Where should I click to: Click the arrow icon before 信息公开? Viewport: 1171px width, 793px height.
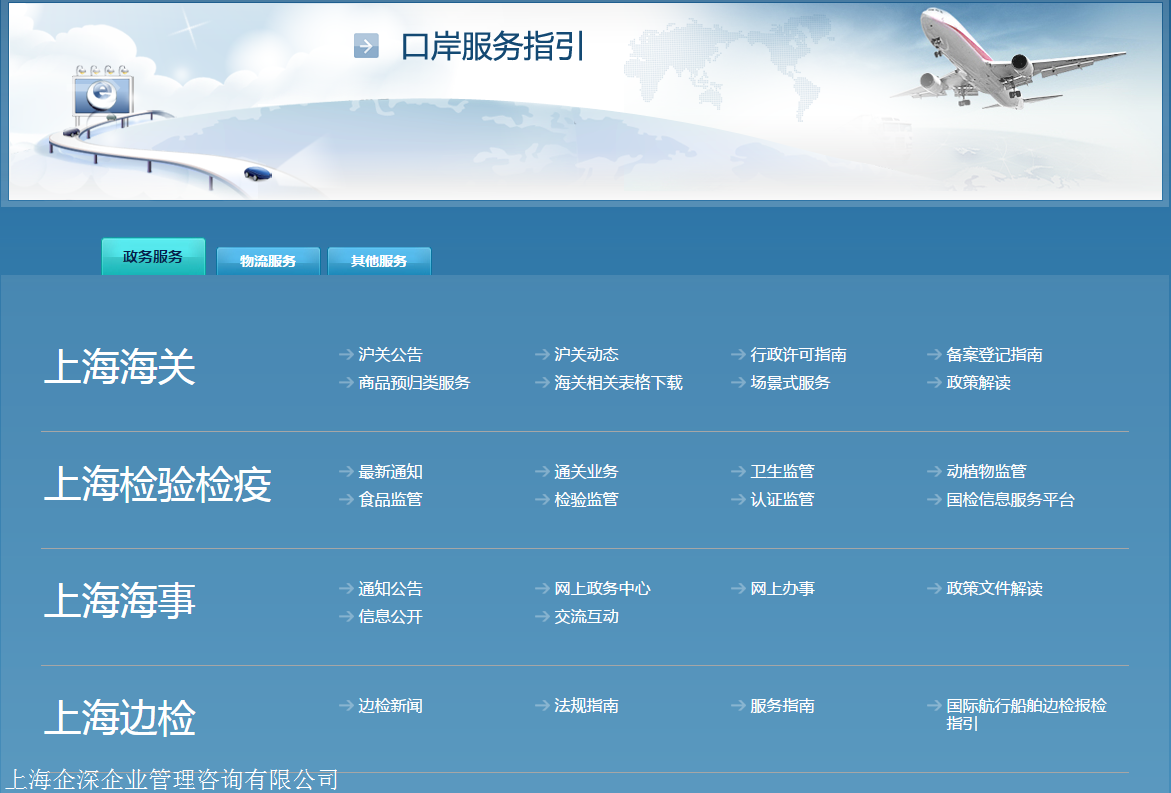point(346,617)
